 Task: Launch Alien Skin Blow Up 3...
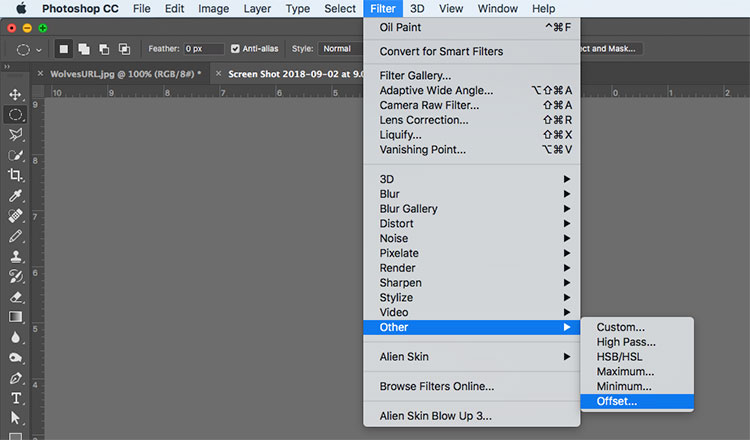coord(472,416)
